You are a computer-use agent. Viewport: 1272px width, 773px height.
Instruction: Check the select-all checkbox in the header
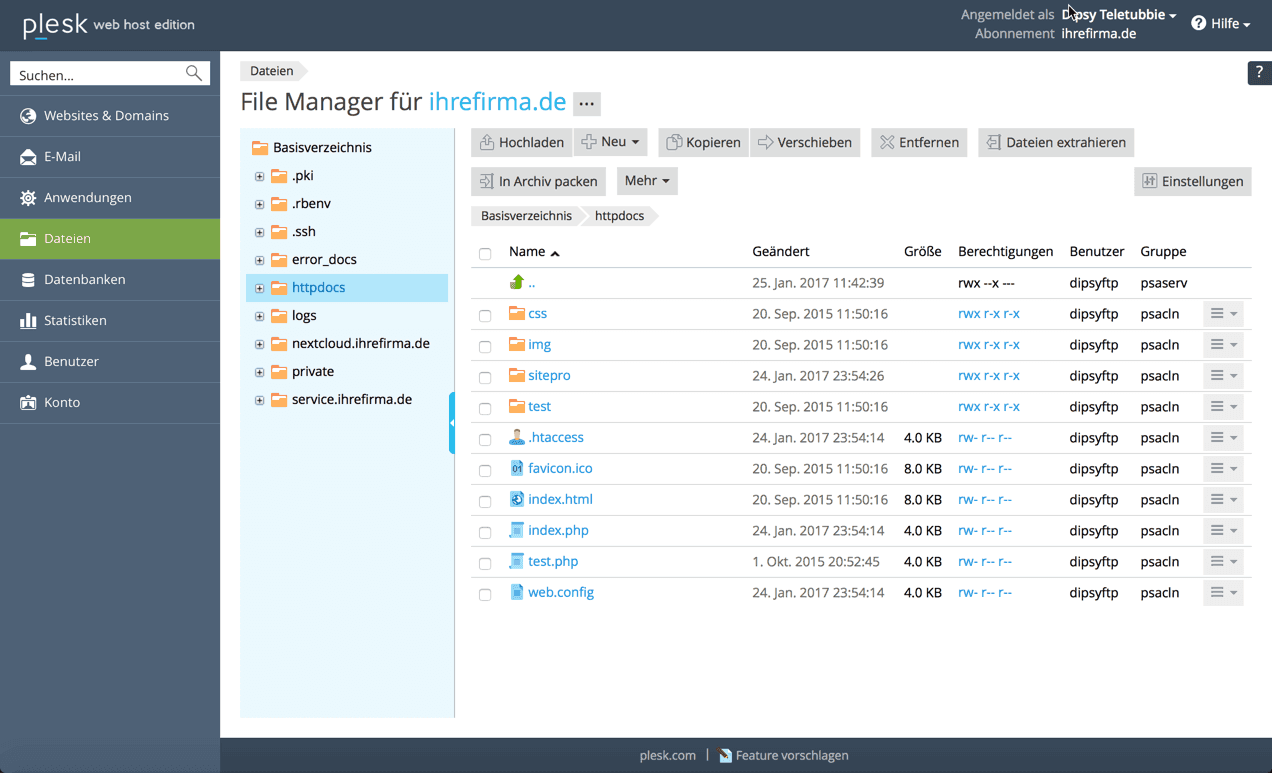pyautogui.click(x=485, y=255)
